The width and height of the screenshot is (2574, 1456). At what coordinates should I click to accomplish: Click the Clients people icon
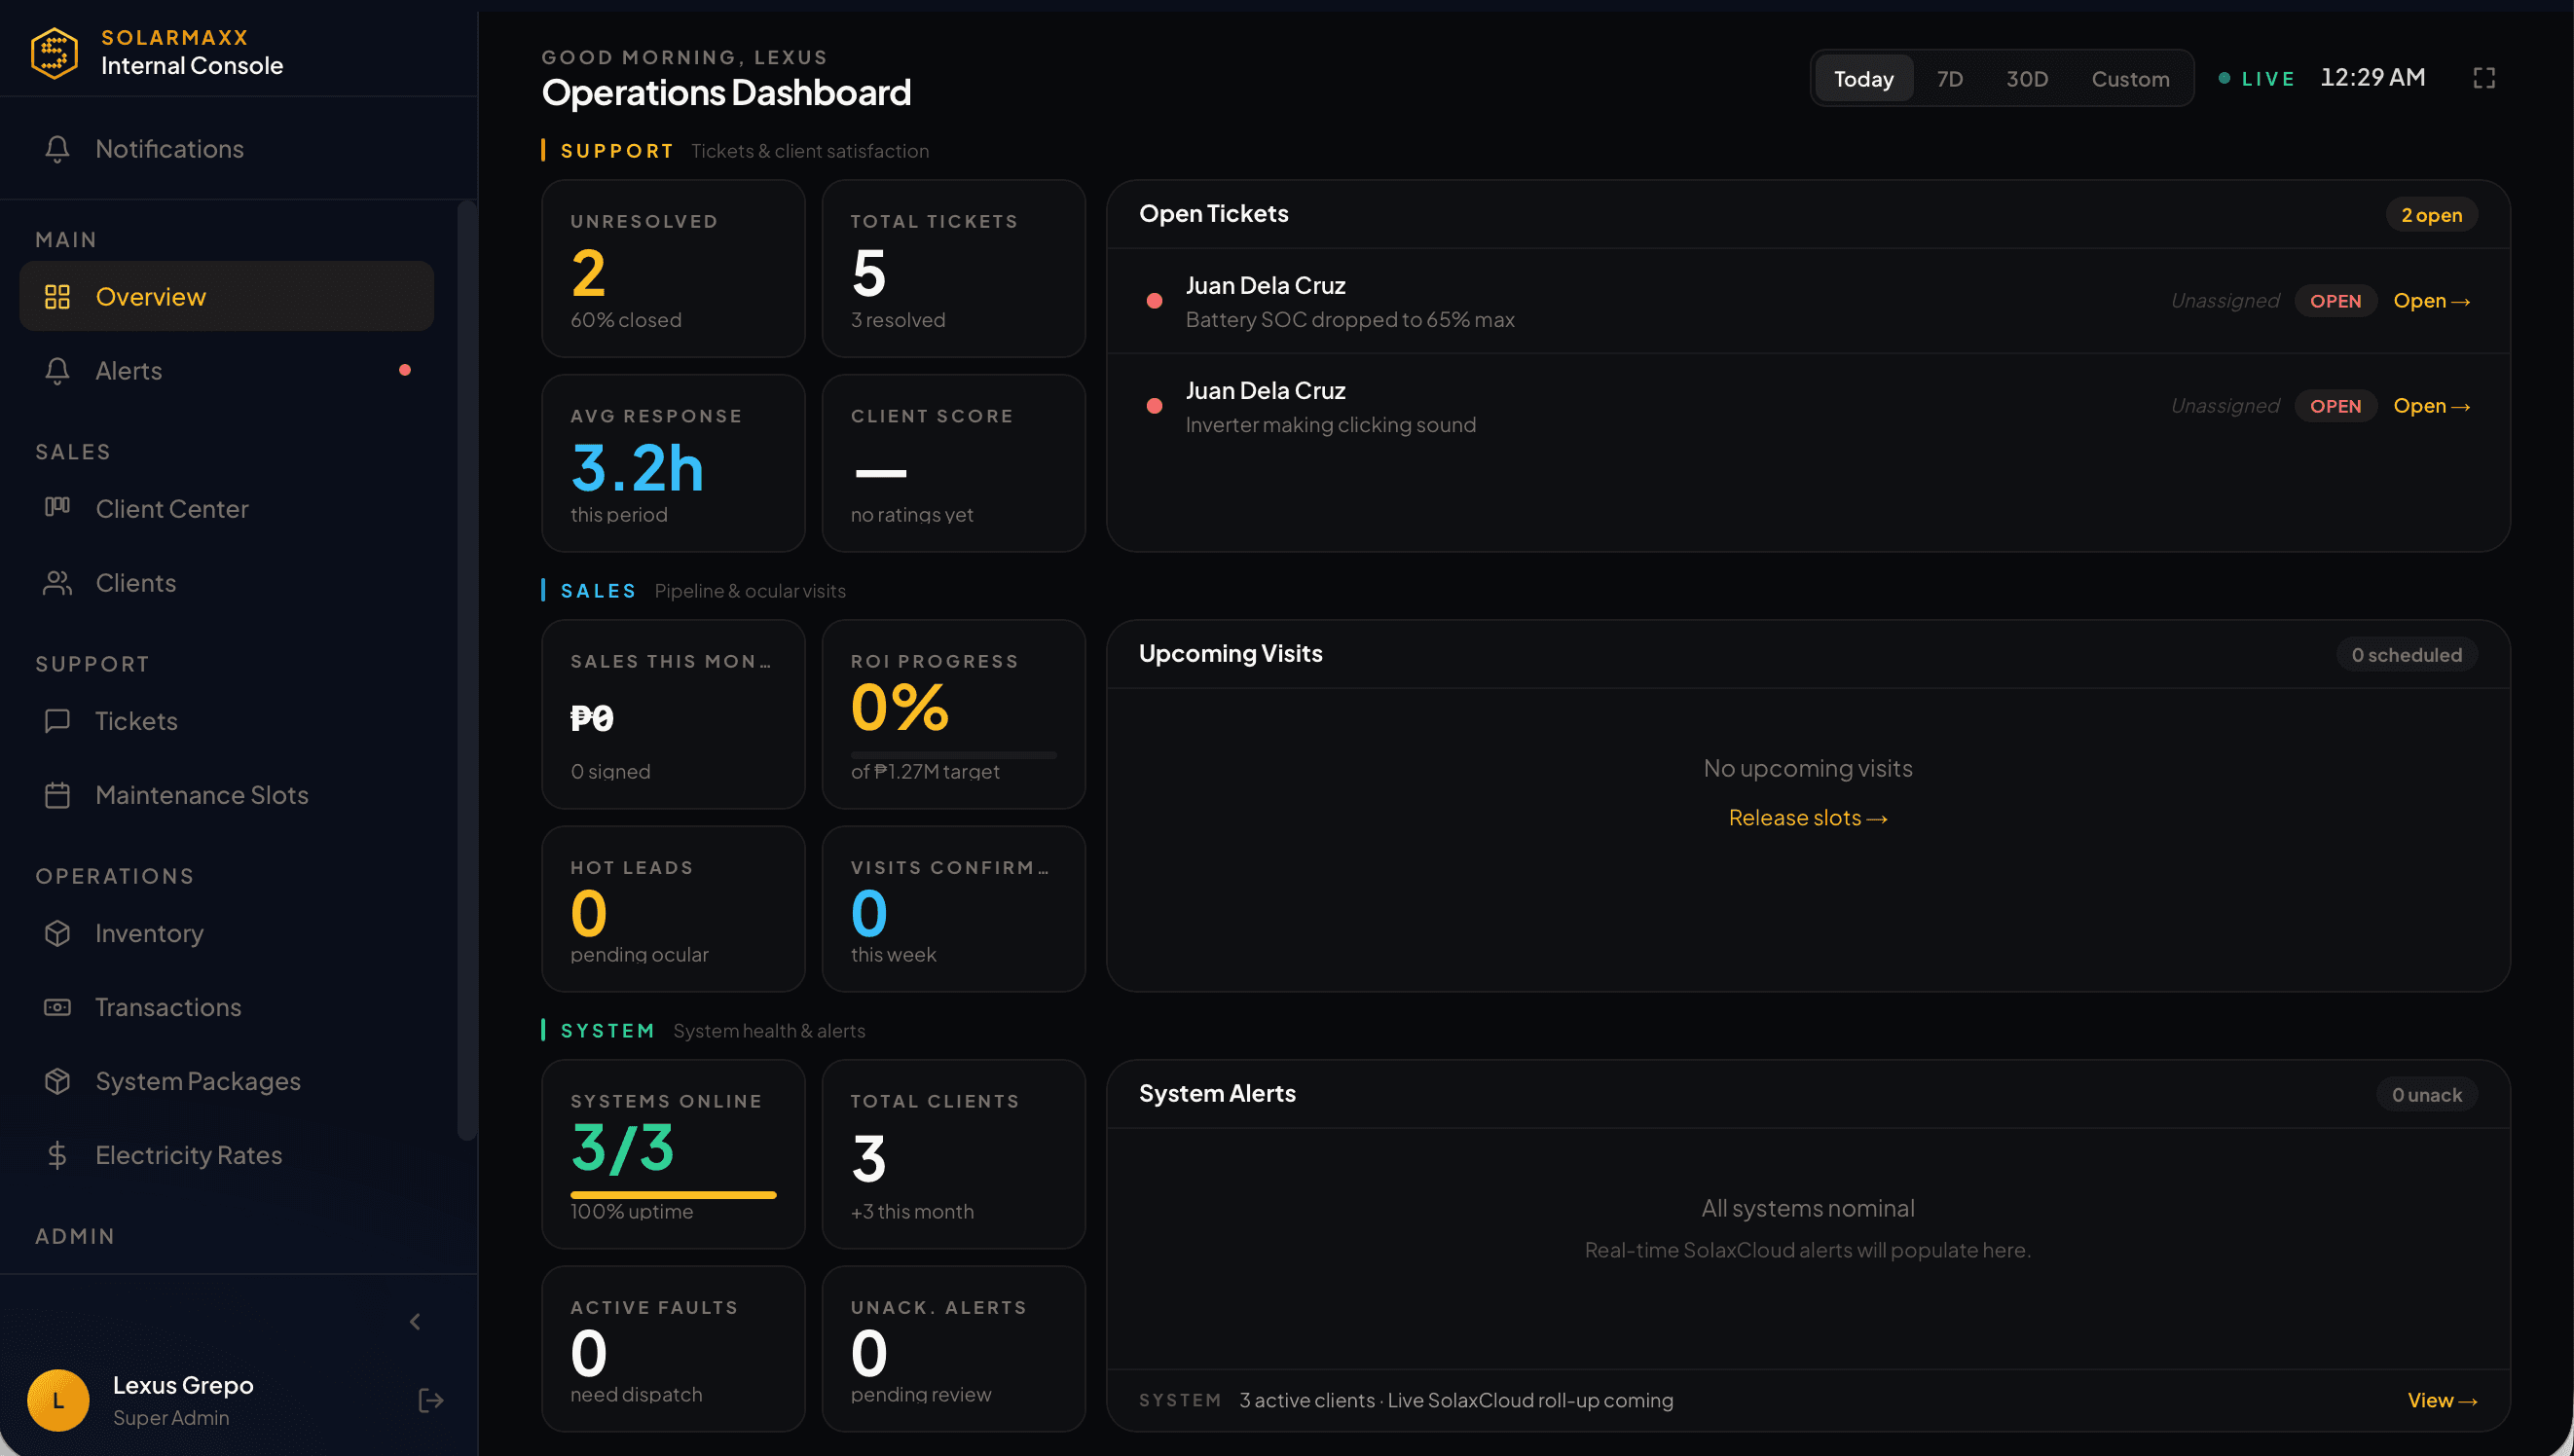tap(57, 583)
